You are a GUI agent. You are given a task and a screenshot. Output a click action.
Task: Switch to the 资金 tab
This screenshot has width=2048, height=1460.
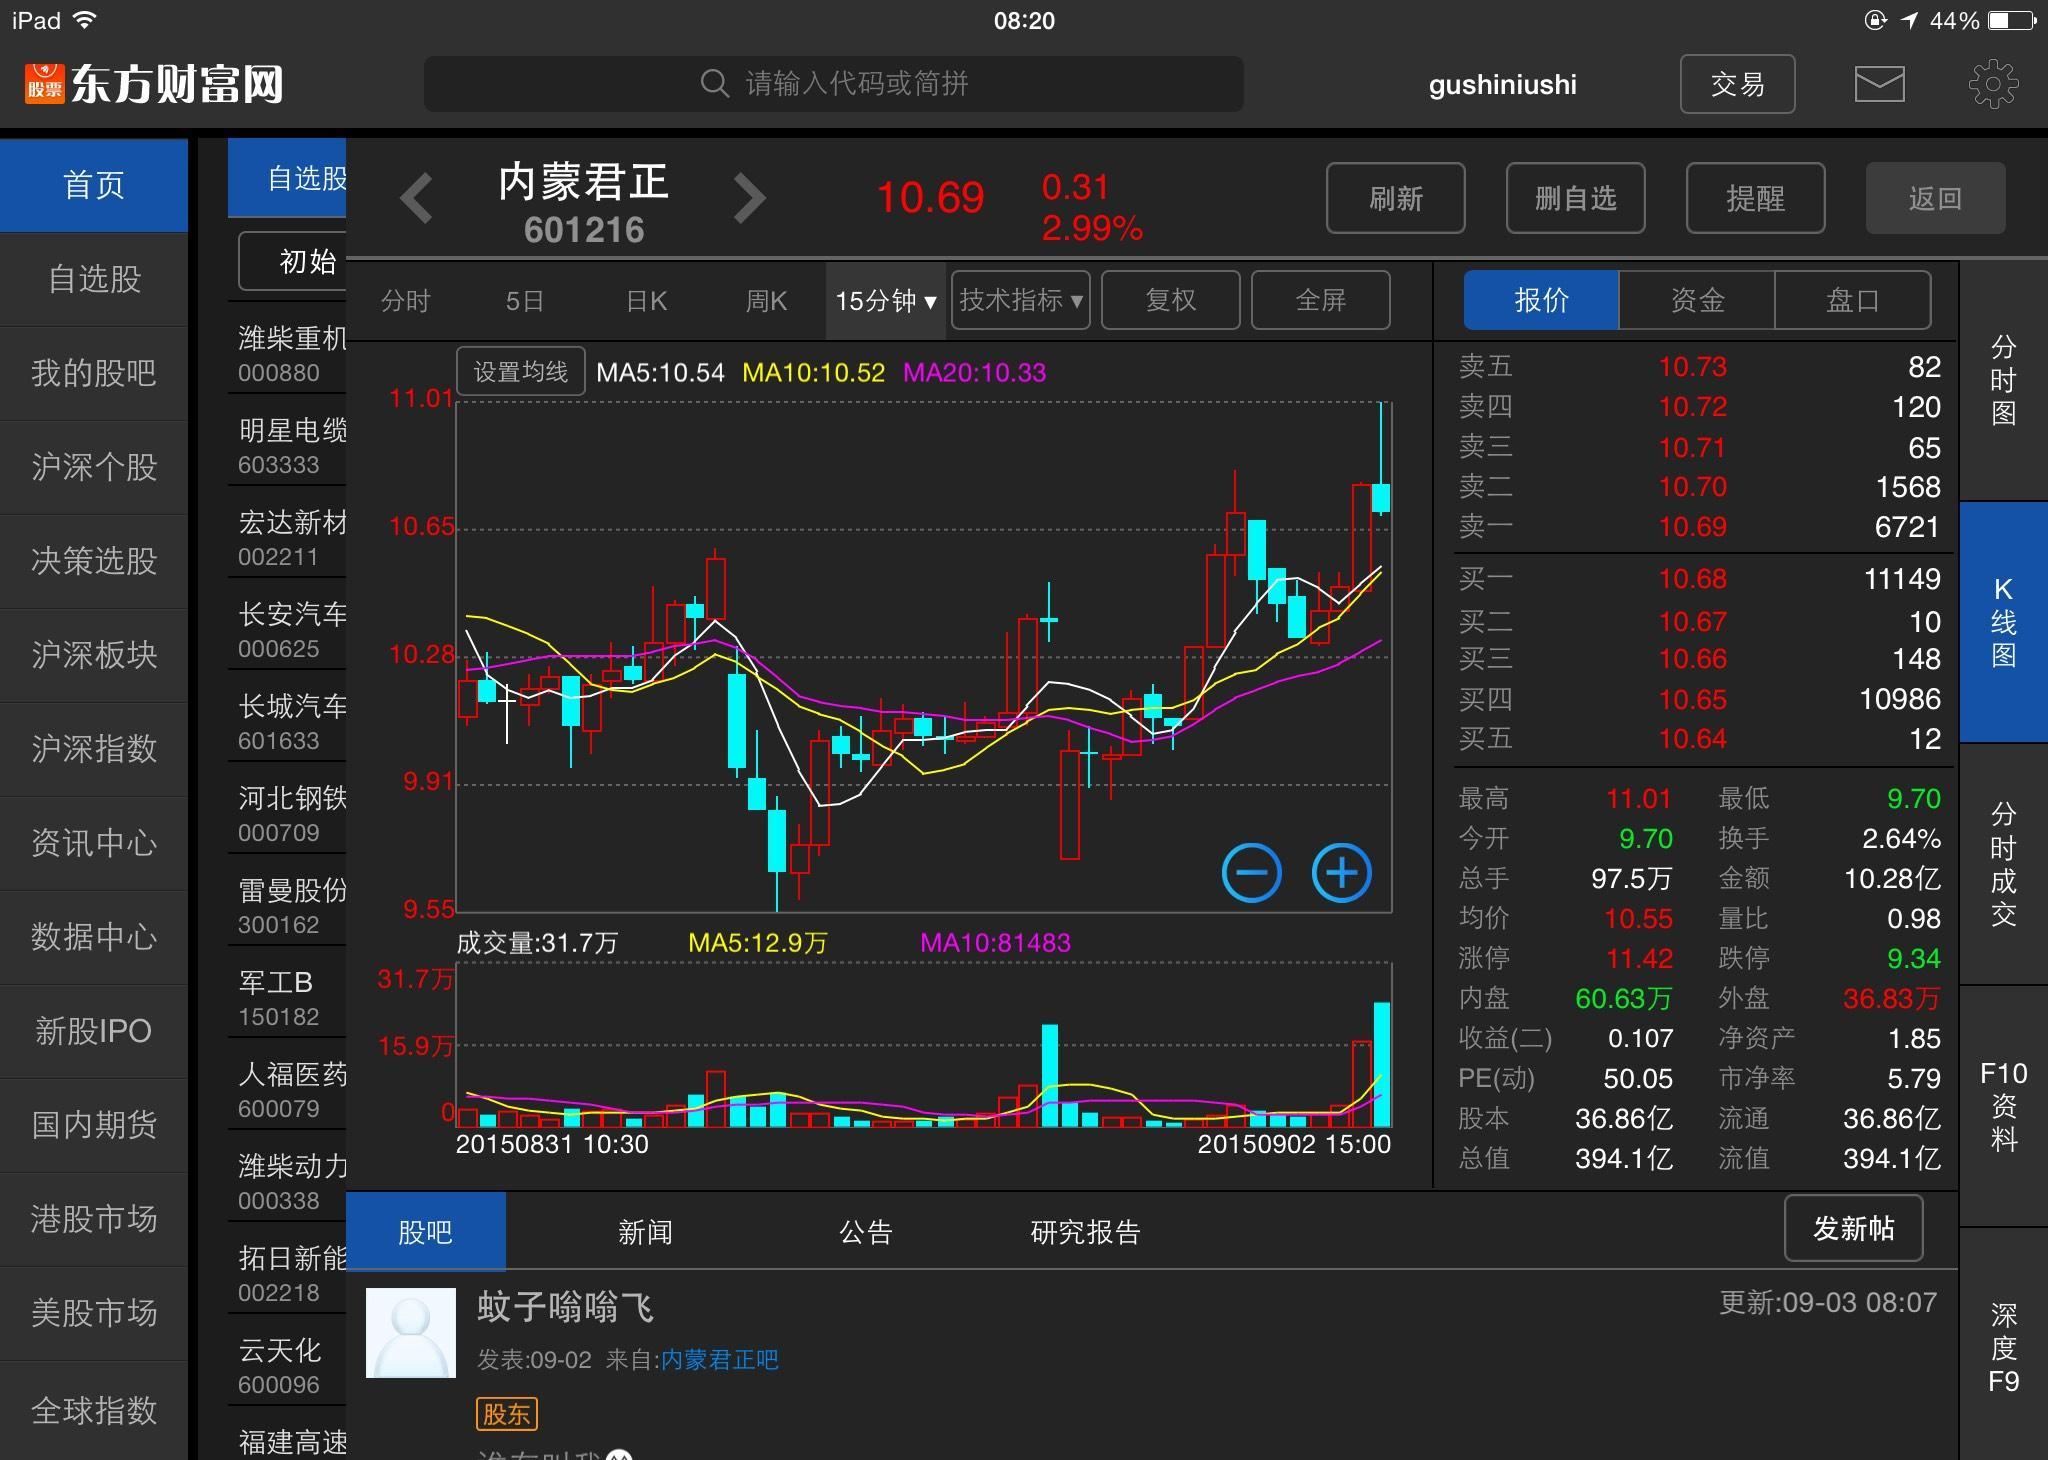[1695, 300]
